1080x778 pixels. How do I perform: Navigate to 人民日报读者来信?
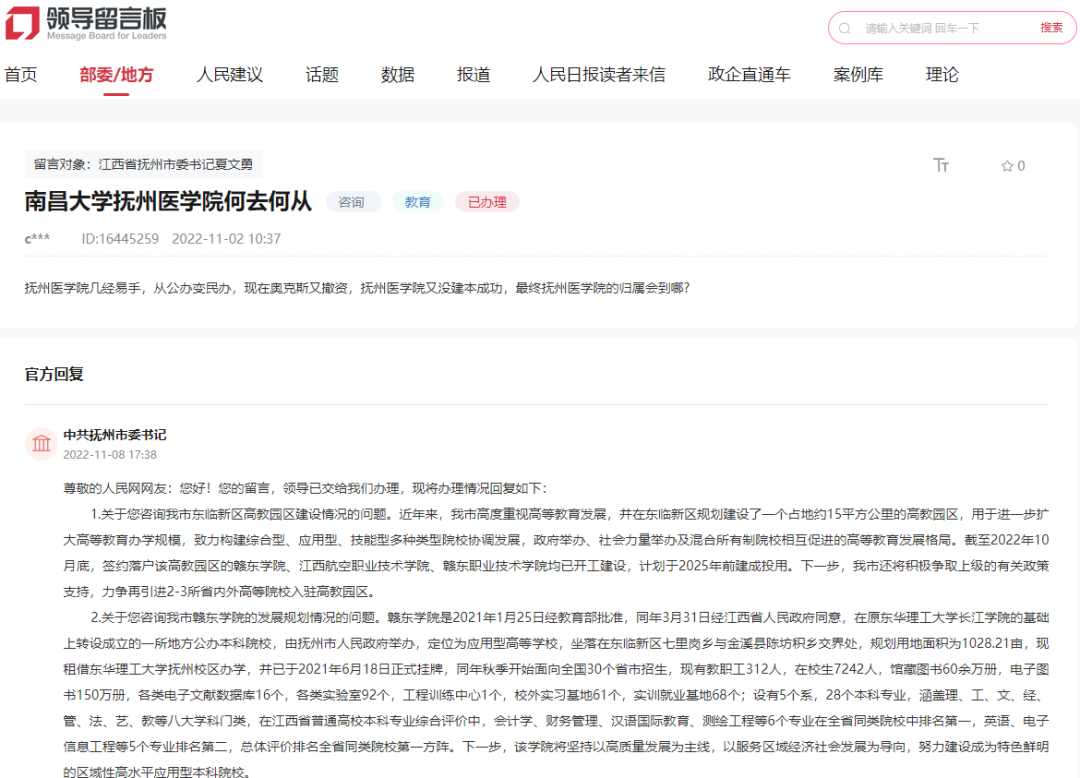click(x=598, y=75)
